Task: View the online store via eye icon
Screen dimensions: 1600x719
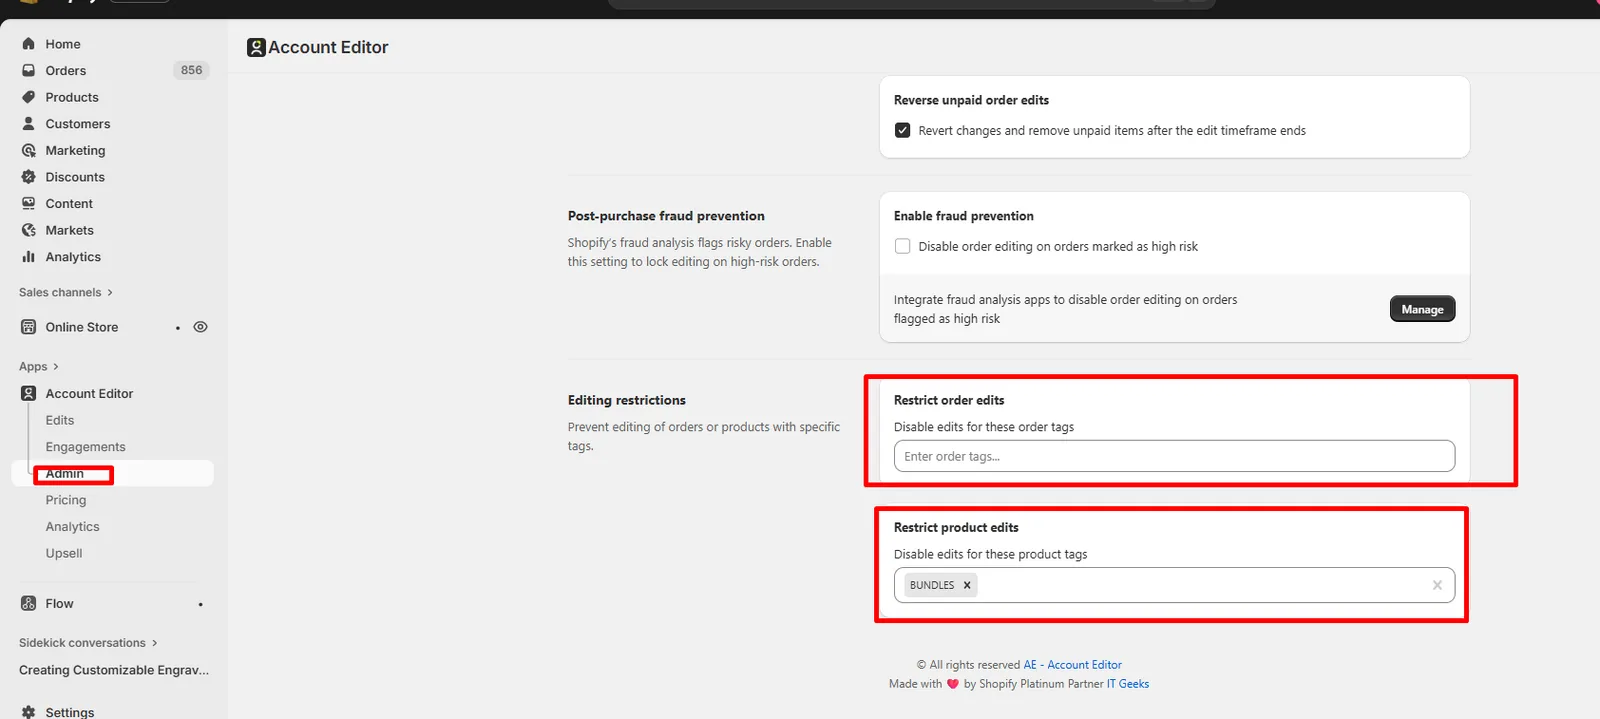Action: [200, 327]
